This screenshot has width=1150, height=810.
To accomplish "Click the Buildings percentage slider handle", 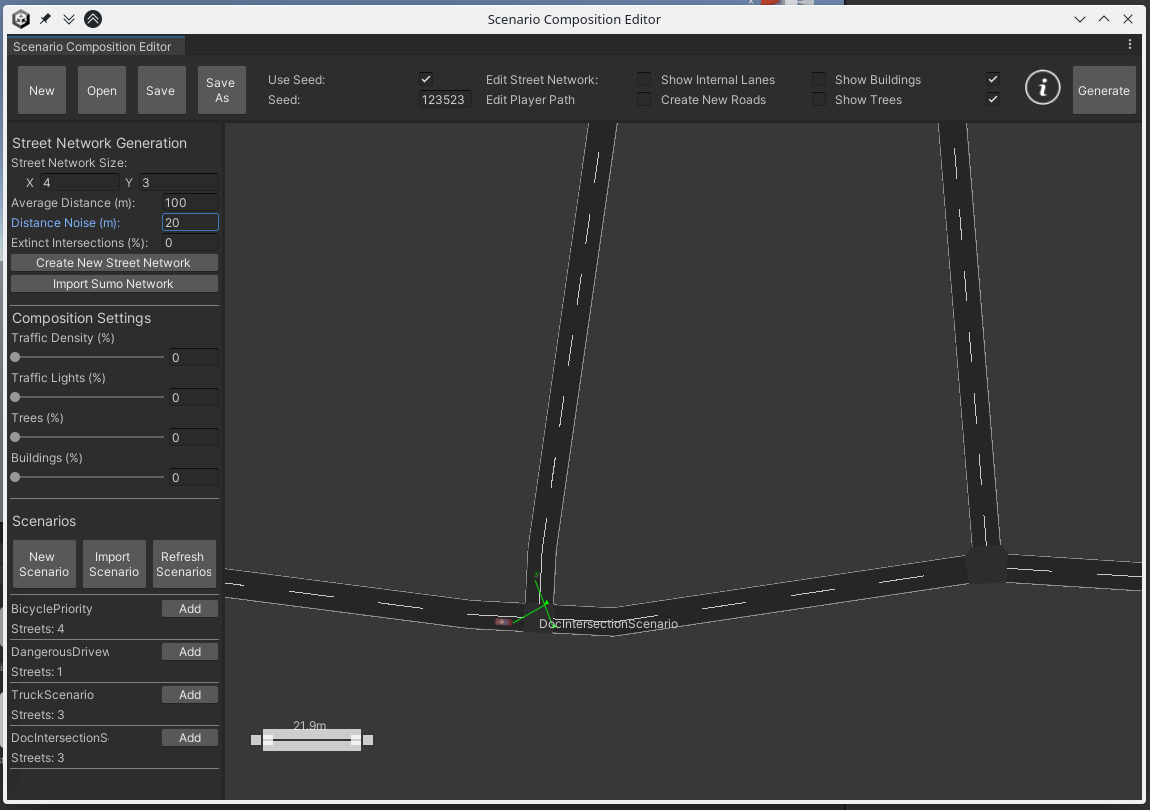I will click(x=15, y=477).
